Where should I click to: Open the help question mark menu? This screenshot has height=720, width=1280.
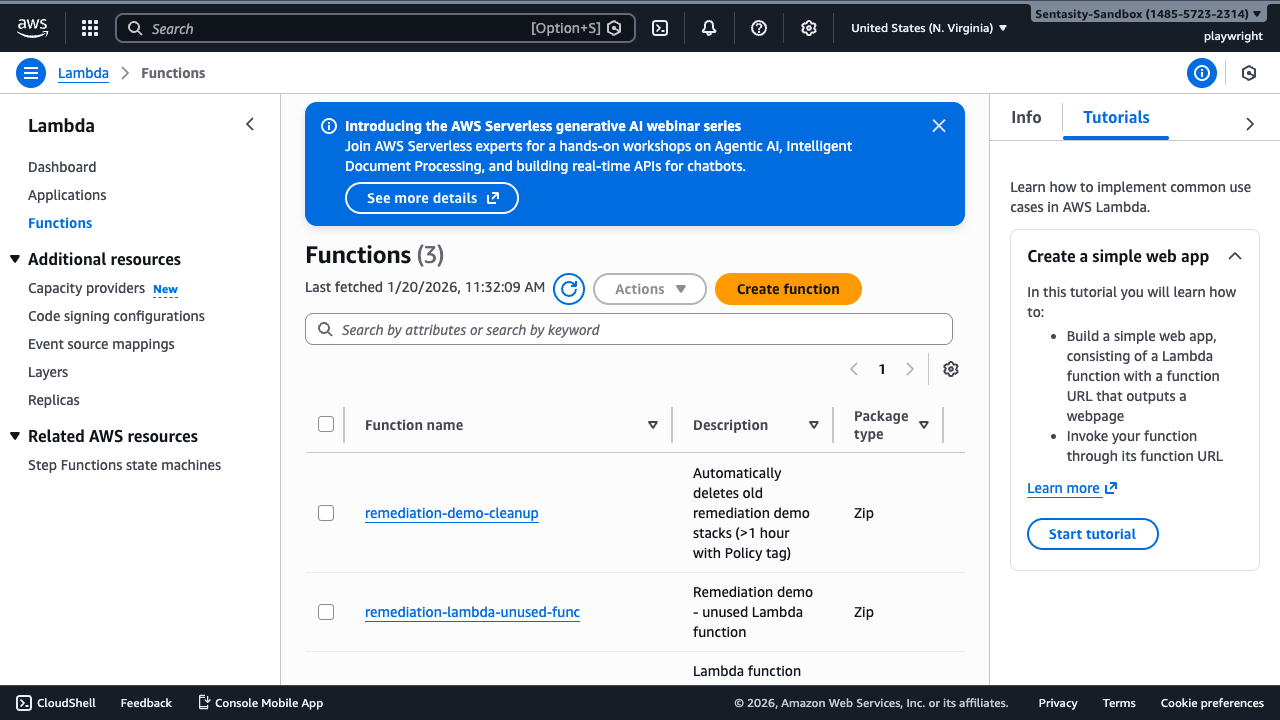tap(759, 28)
